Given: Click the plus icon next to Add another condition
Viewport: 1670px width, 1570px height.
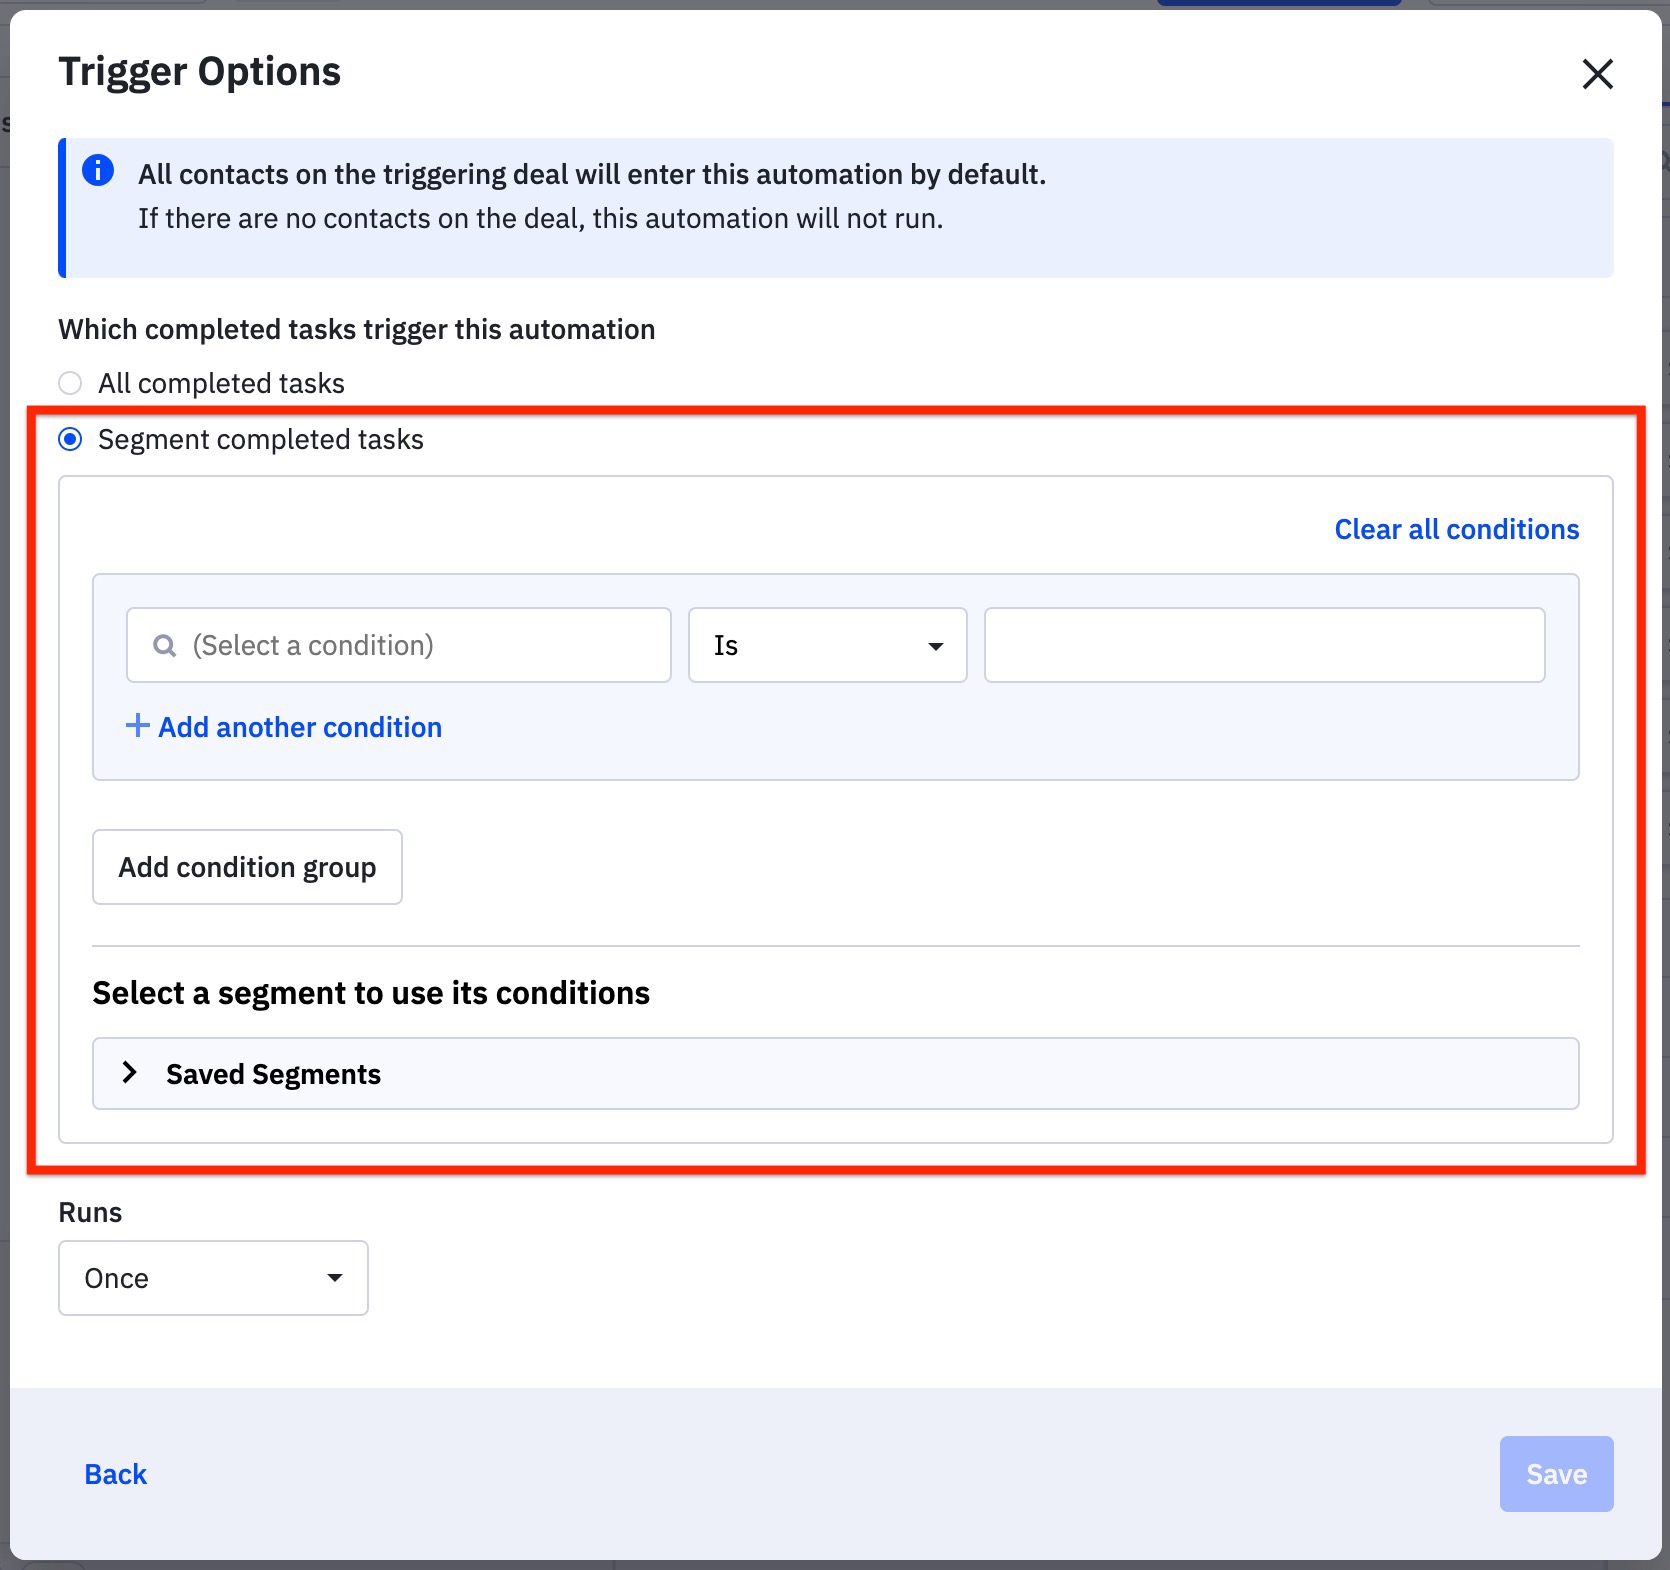Looking at the screenshot, I should point(137,726).
